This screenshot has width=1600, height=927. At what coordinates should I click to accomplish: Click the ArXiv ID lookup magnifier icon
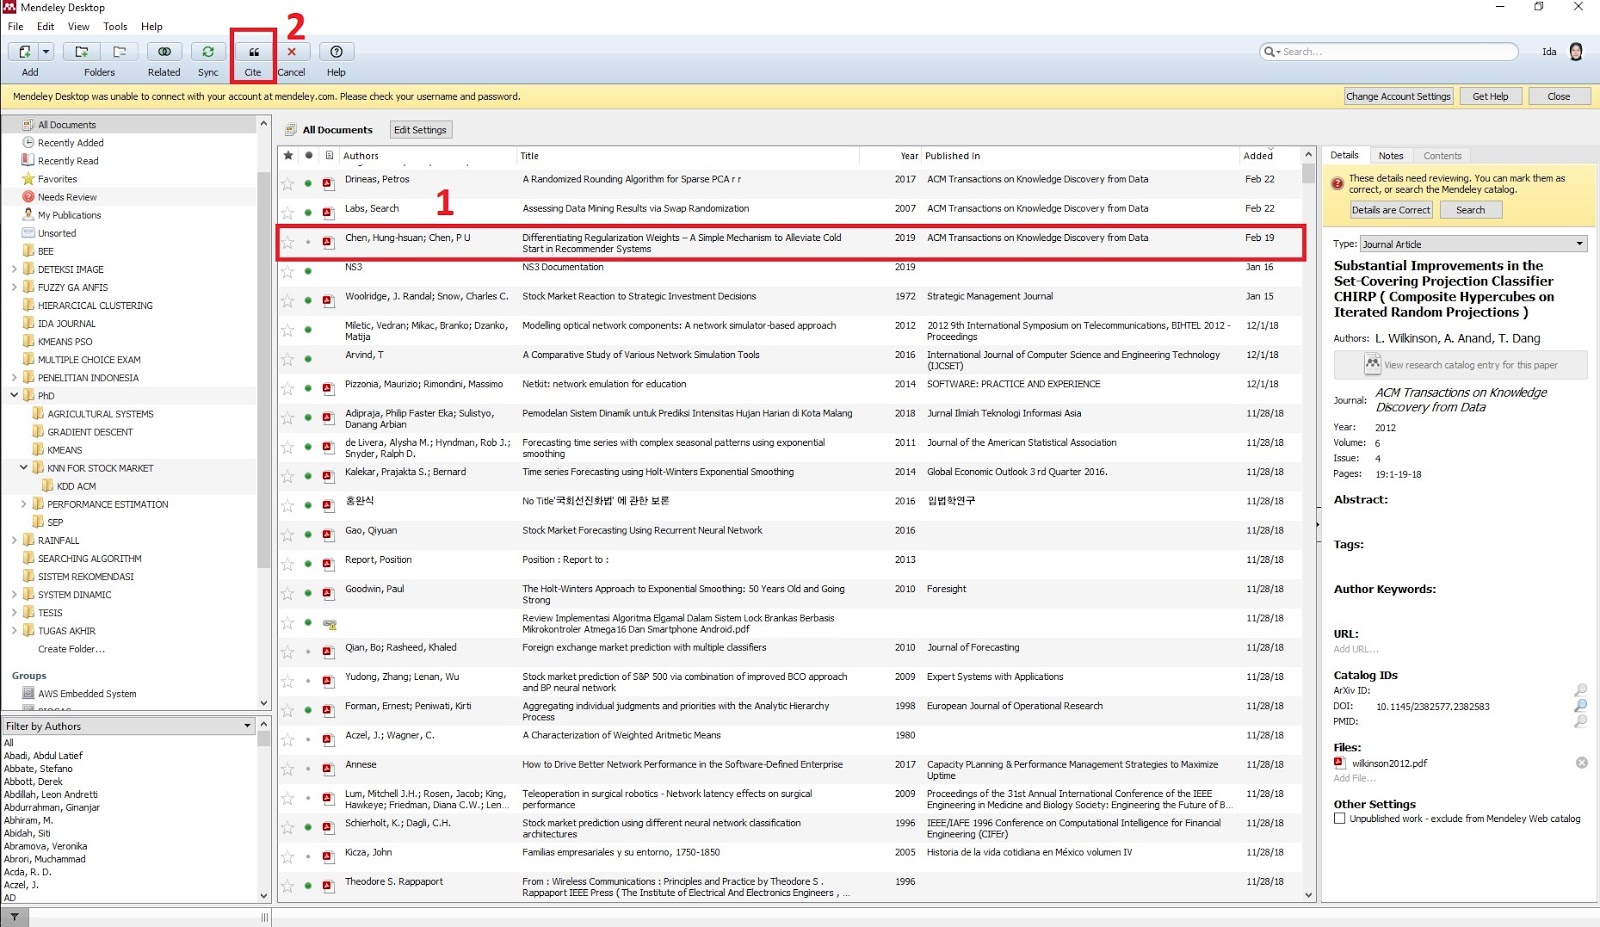(1581, 690)
